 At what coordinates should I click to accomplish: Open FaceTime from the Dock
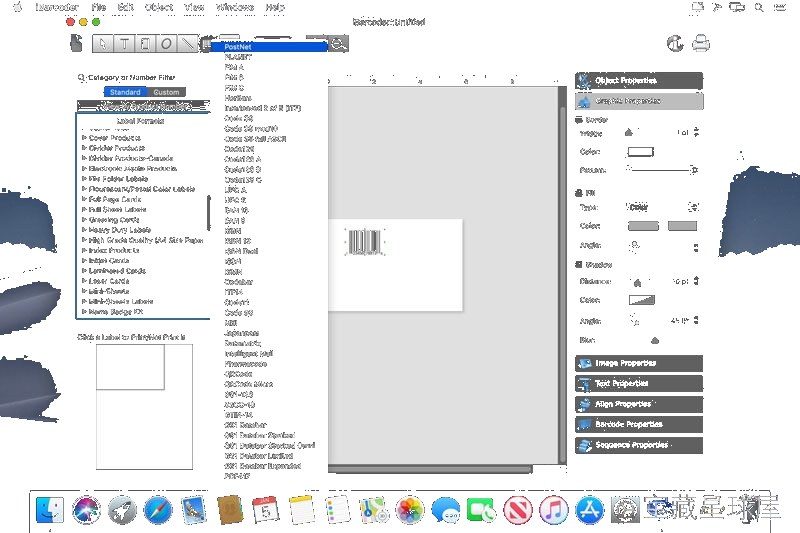click(x=481, y=510)
